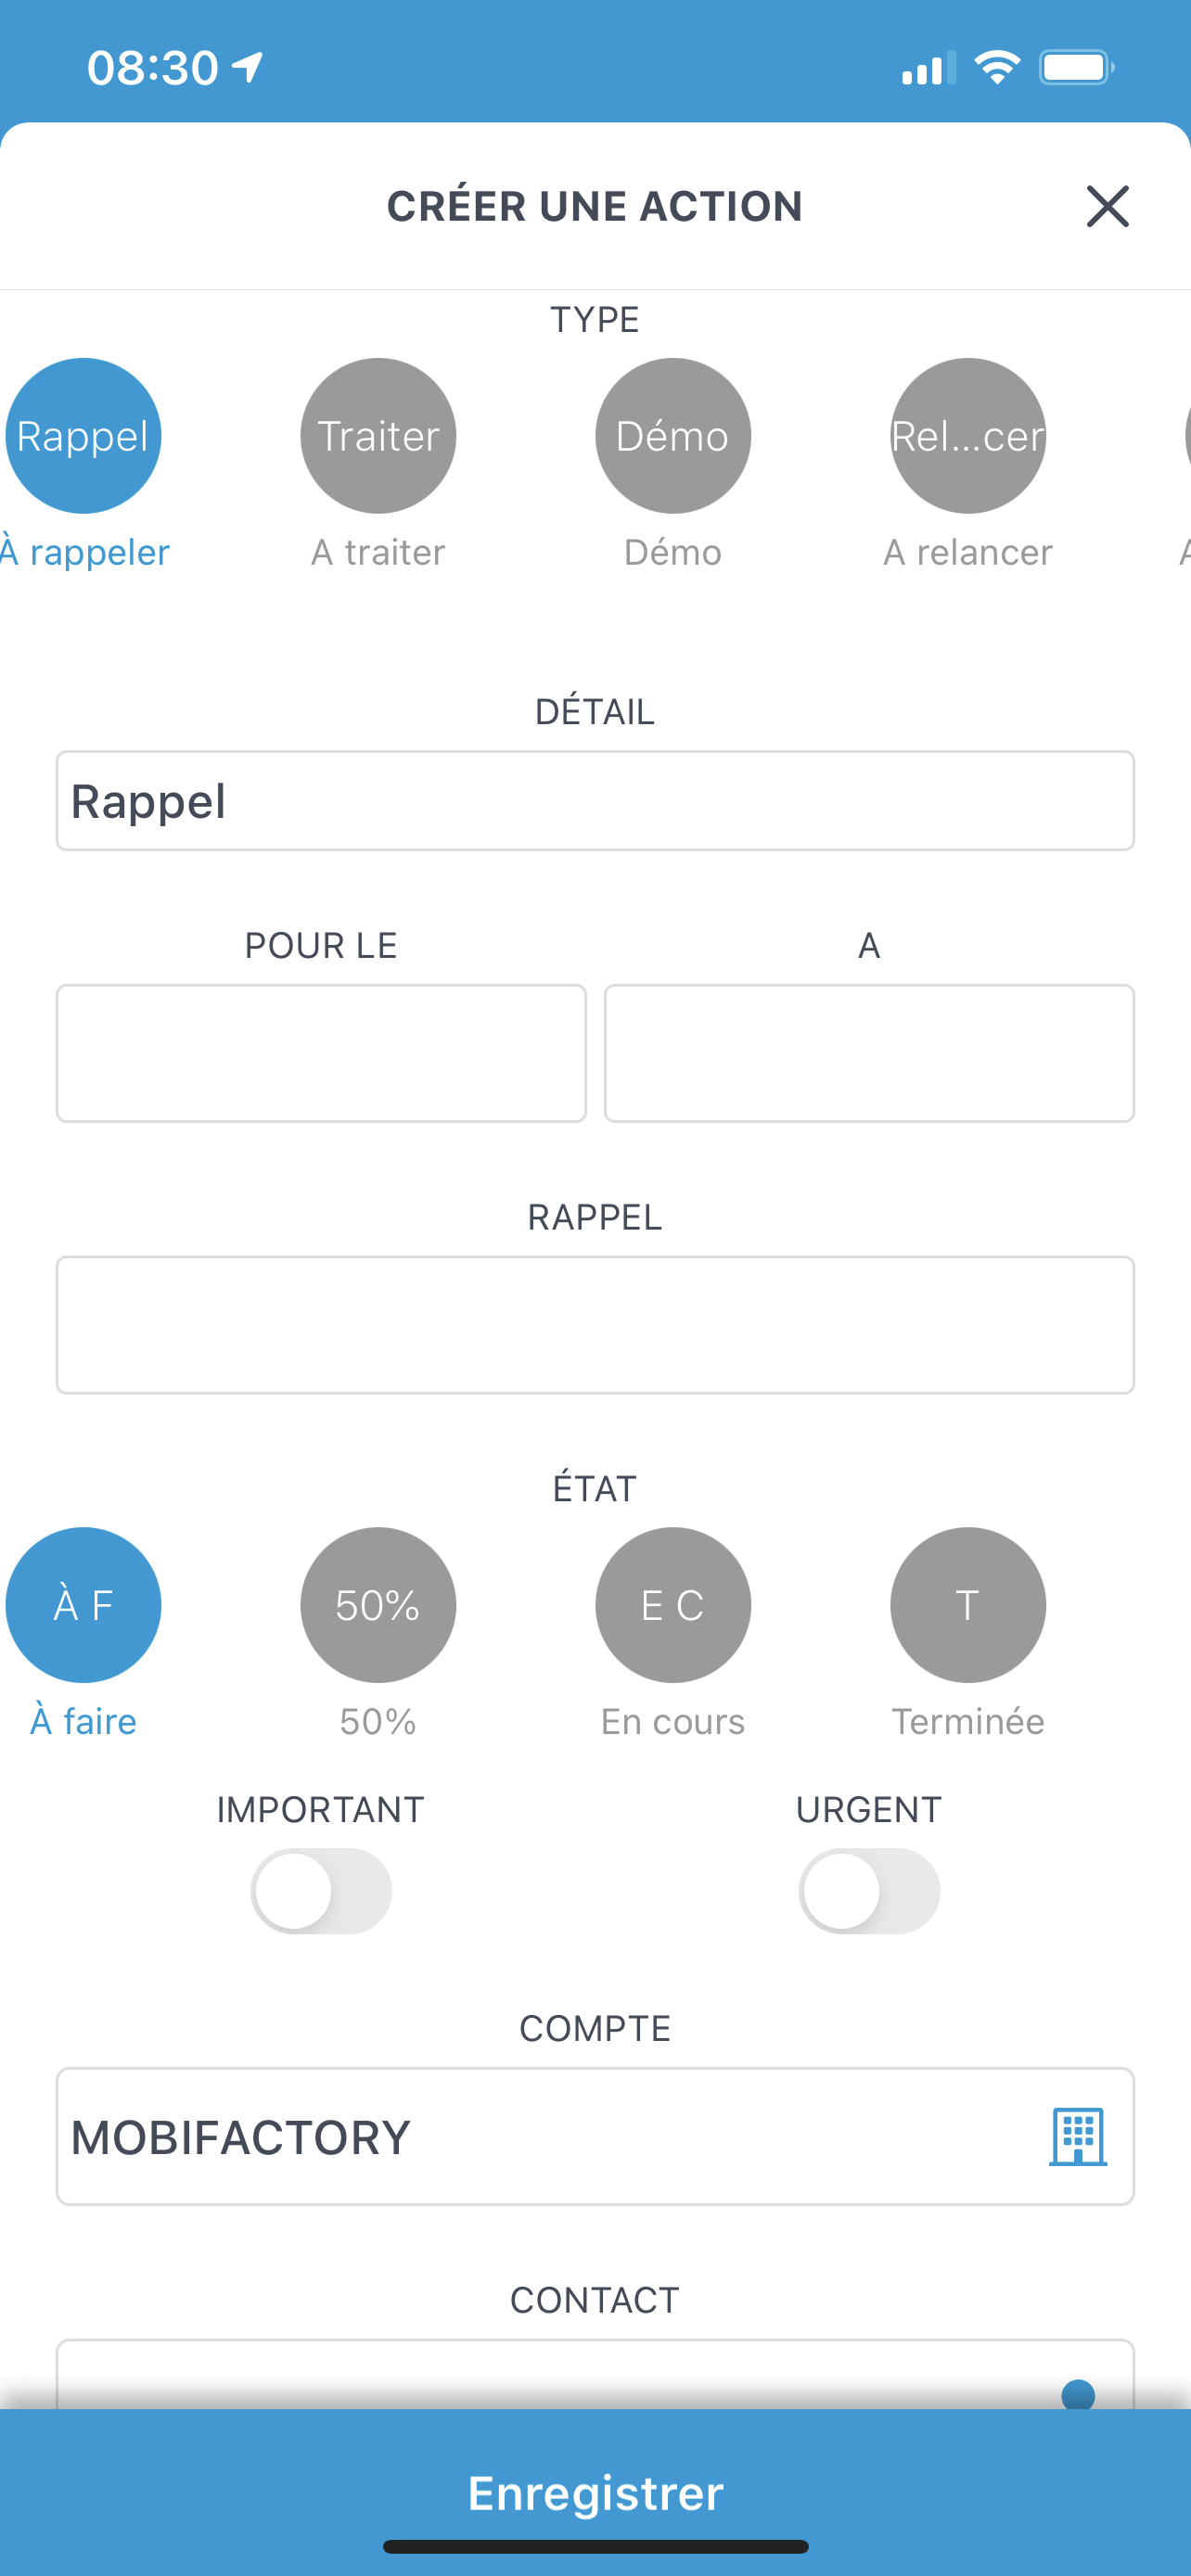Open the A time picker field
Screen dimensions: 1191x2576
(869, 1053)
